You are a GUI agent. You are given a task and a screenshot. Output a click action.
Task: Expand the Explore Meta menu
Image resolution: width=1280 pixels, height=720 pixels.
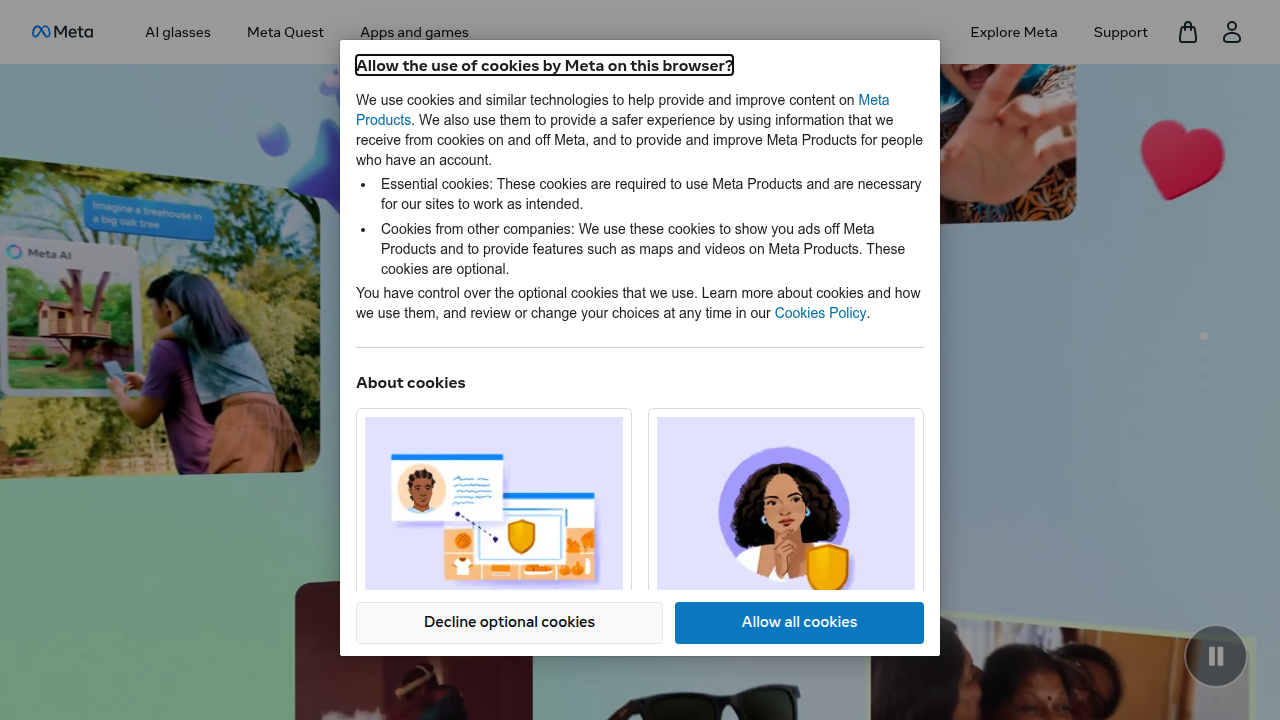pyautogui.click(x=1014, y=32)
